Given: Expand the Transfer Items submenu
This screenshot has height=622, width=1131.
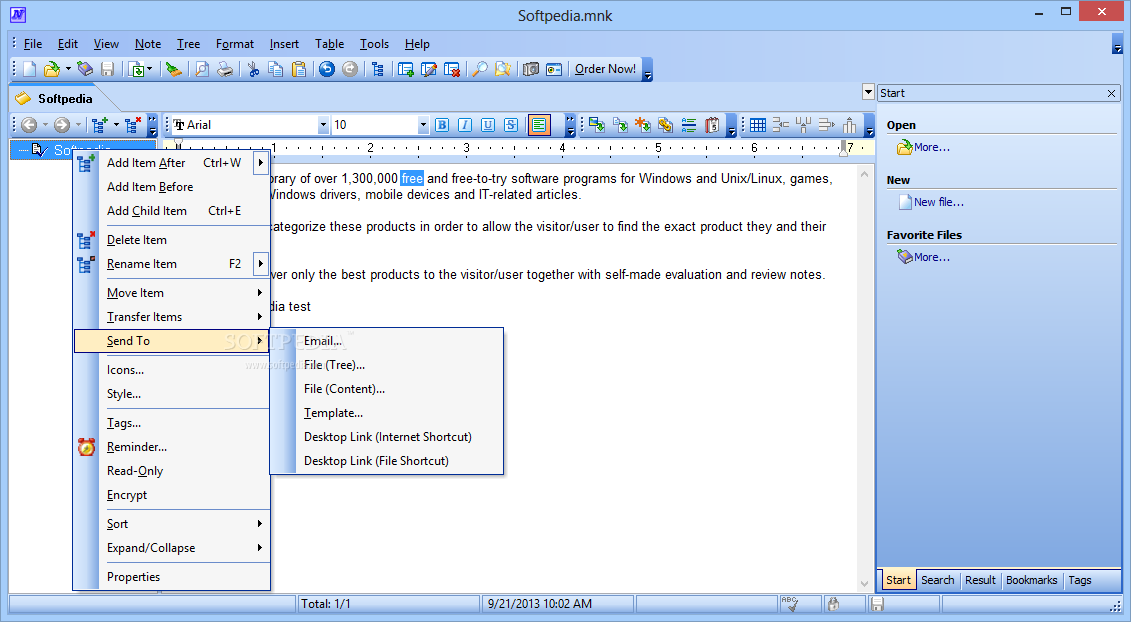Looking at the screenshot, I should pos(173,317).
